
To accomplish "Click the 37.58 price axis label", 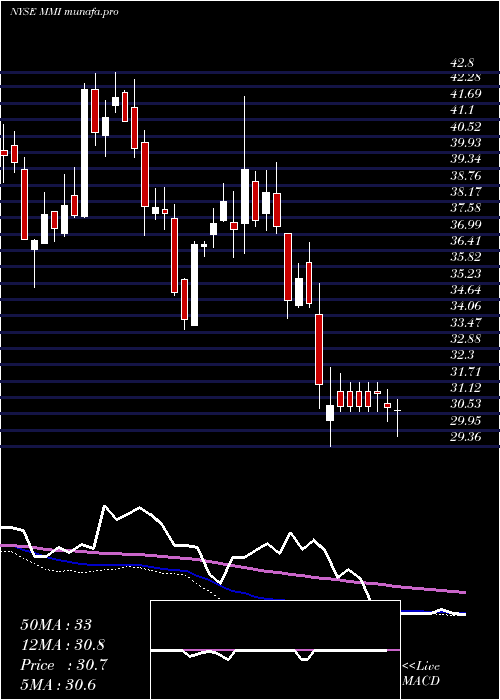I will tap(465, 208).
